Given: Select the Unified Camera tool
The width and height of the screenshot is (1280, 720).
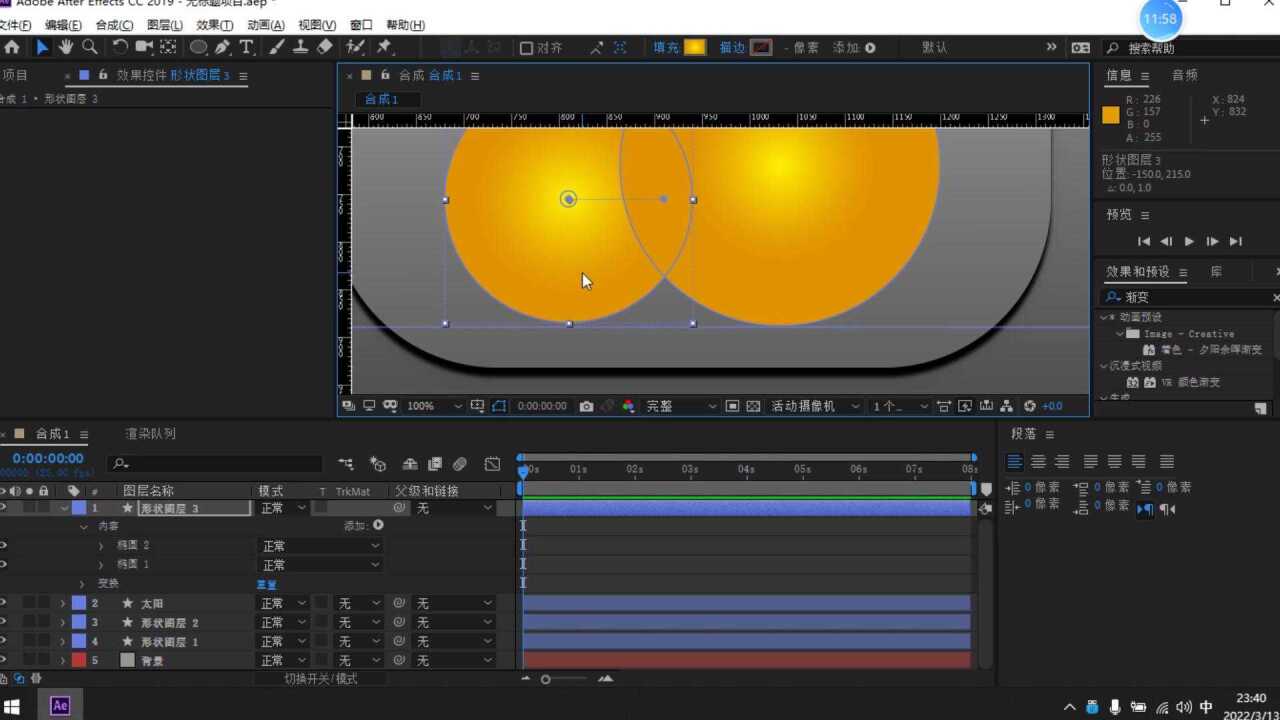Looking at the screenshot, I should pos(144,47).
